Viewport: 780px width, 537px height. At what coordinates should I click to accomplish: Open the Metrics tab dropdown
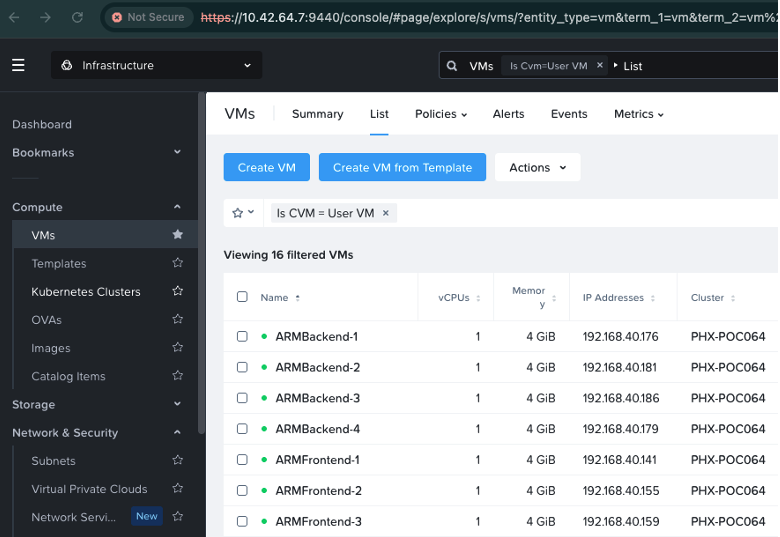639,114
